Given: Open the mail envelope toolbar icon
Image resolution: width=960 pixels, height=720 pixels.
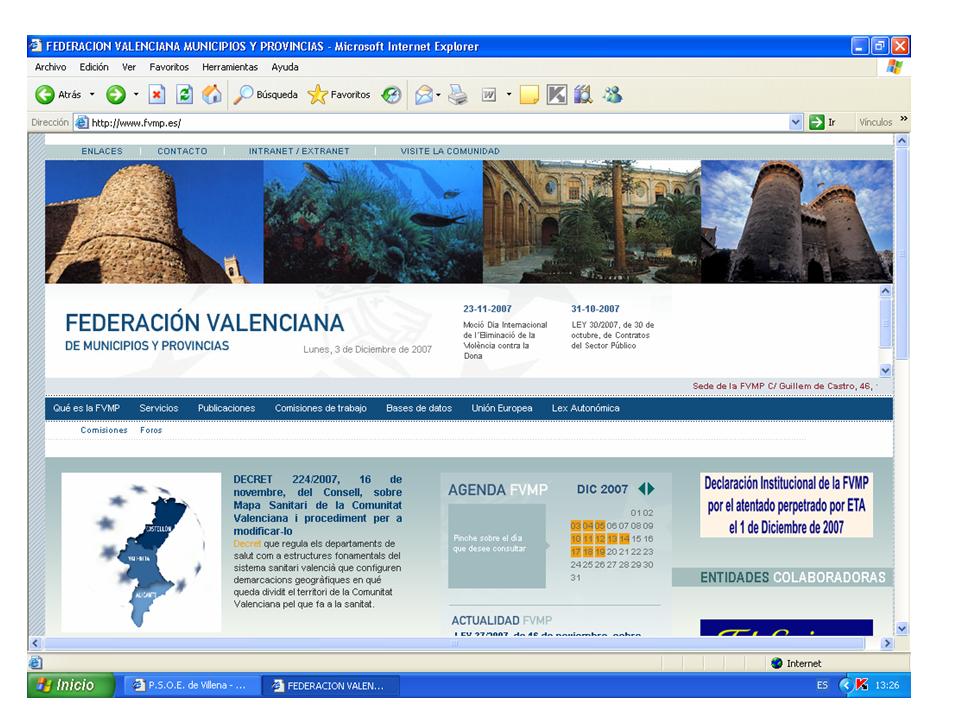Looking at the screenshot, I should pos(423,95).
